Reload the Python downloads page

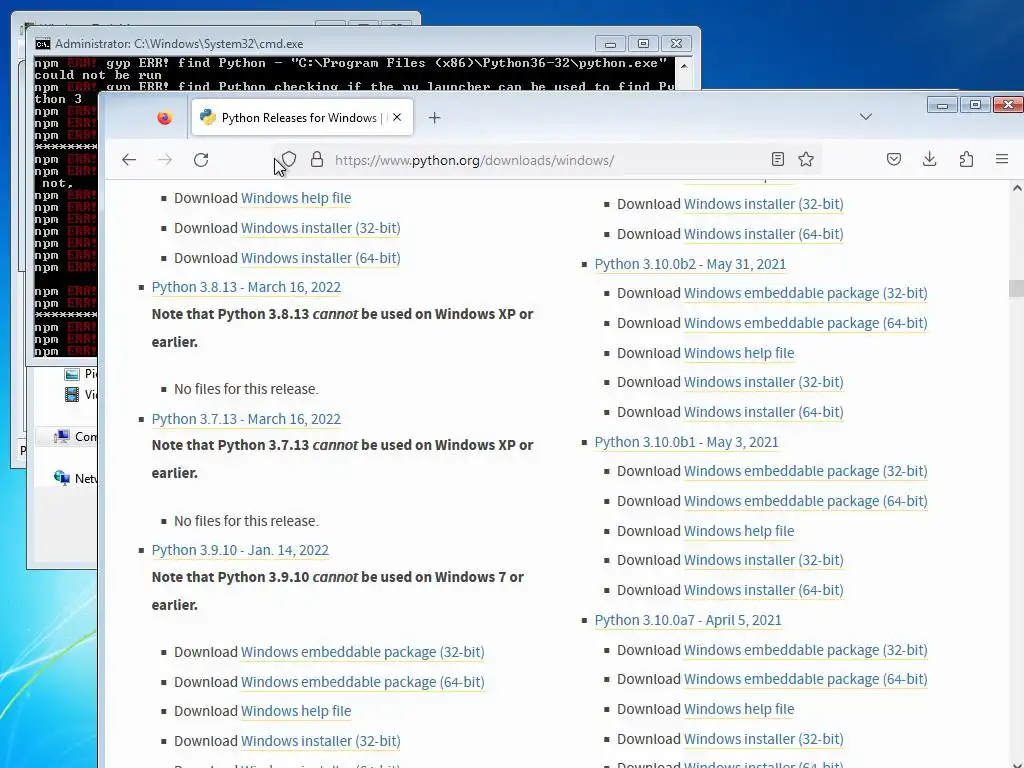coord(201,160)
